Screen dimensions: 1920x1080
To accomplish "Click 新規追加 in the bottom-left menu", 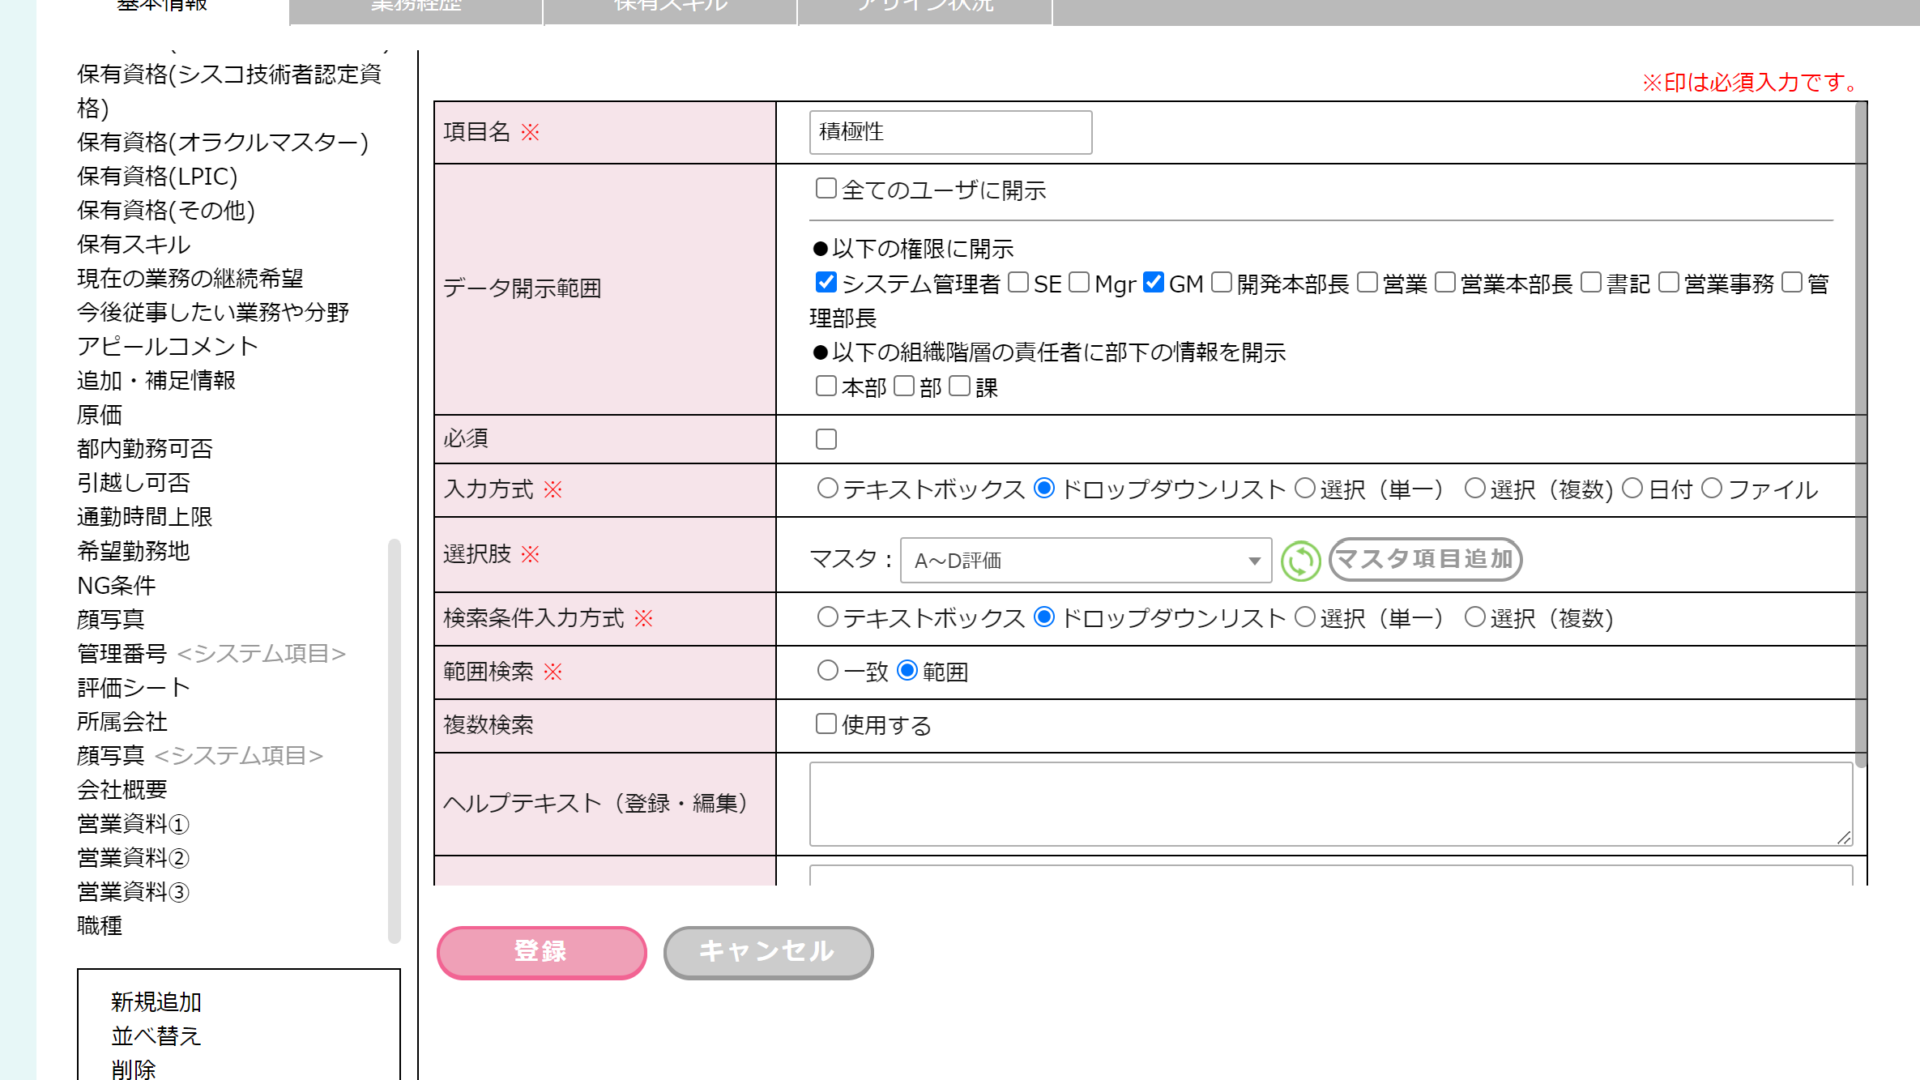I will click(156, 1002).
